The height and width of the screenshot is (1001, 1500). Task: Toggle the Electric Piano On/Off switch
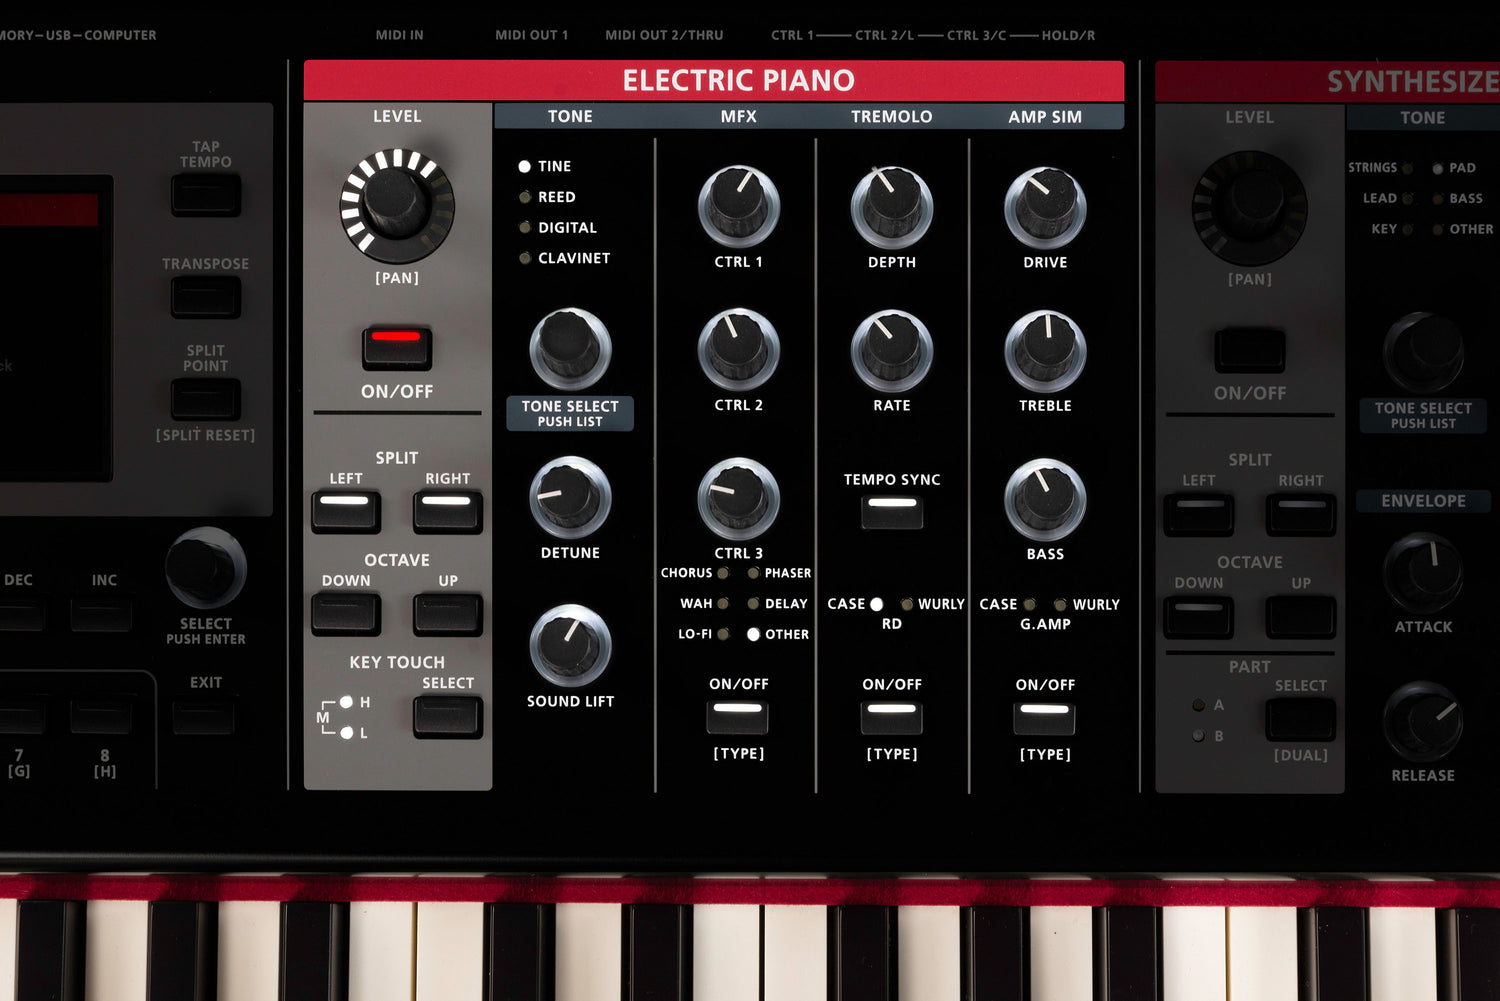396,347
